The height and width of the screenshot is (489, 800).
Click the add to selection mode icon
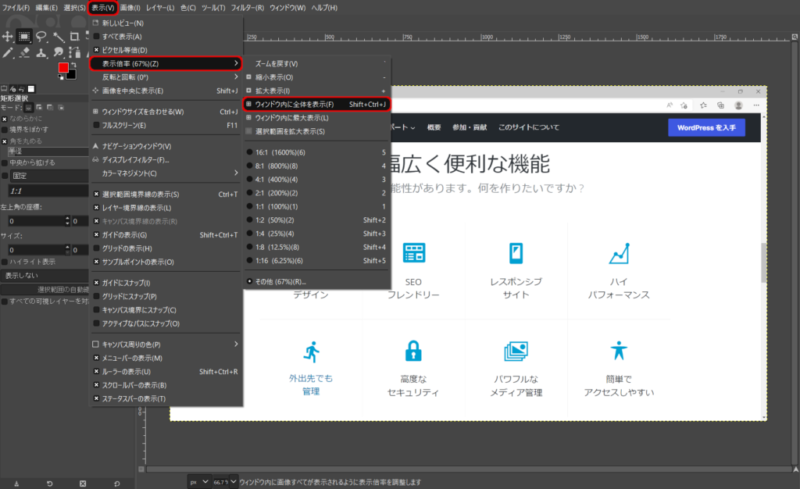click(x=39, y=108)
